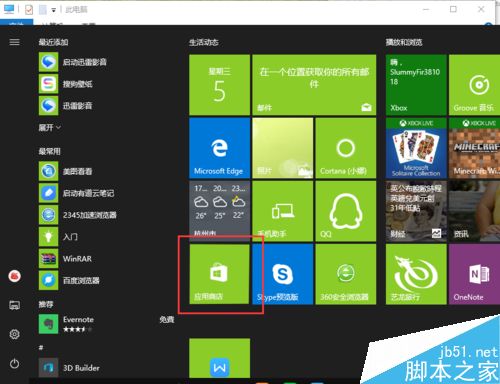Open 艺龙旅行 tile

click(416, 274)
